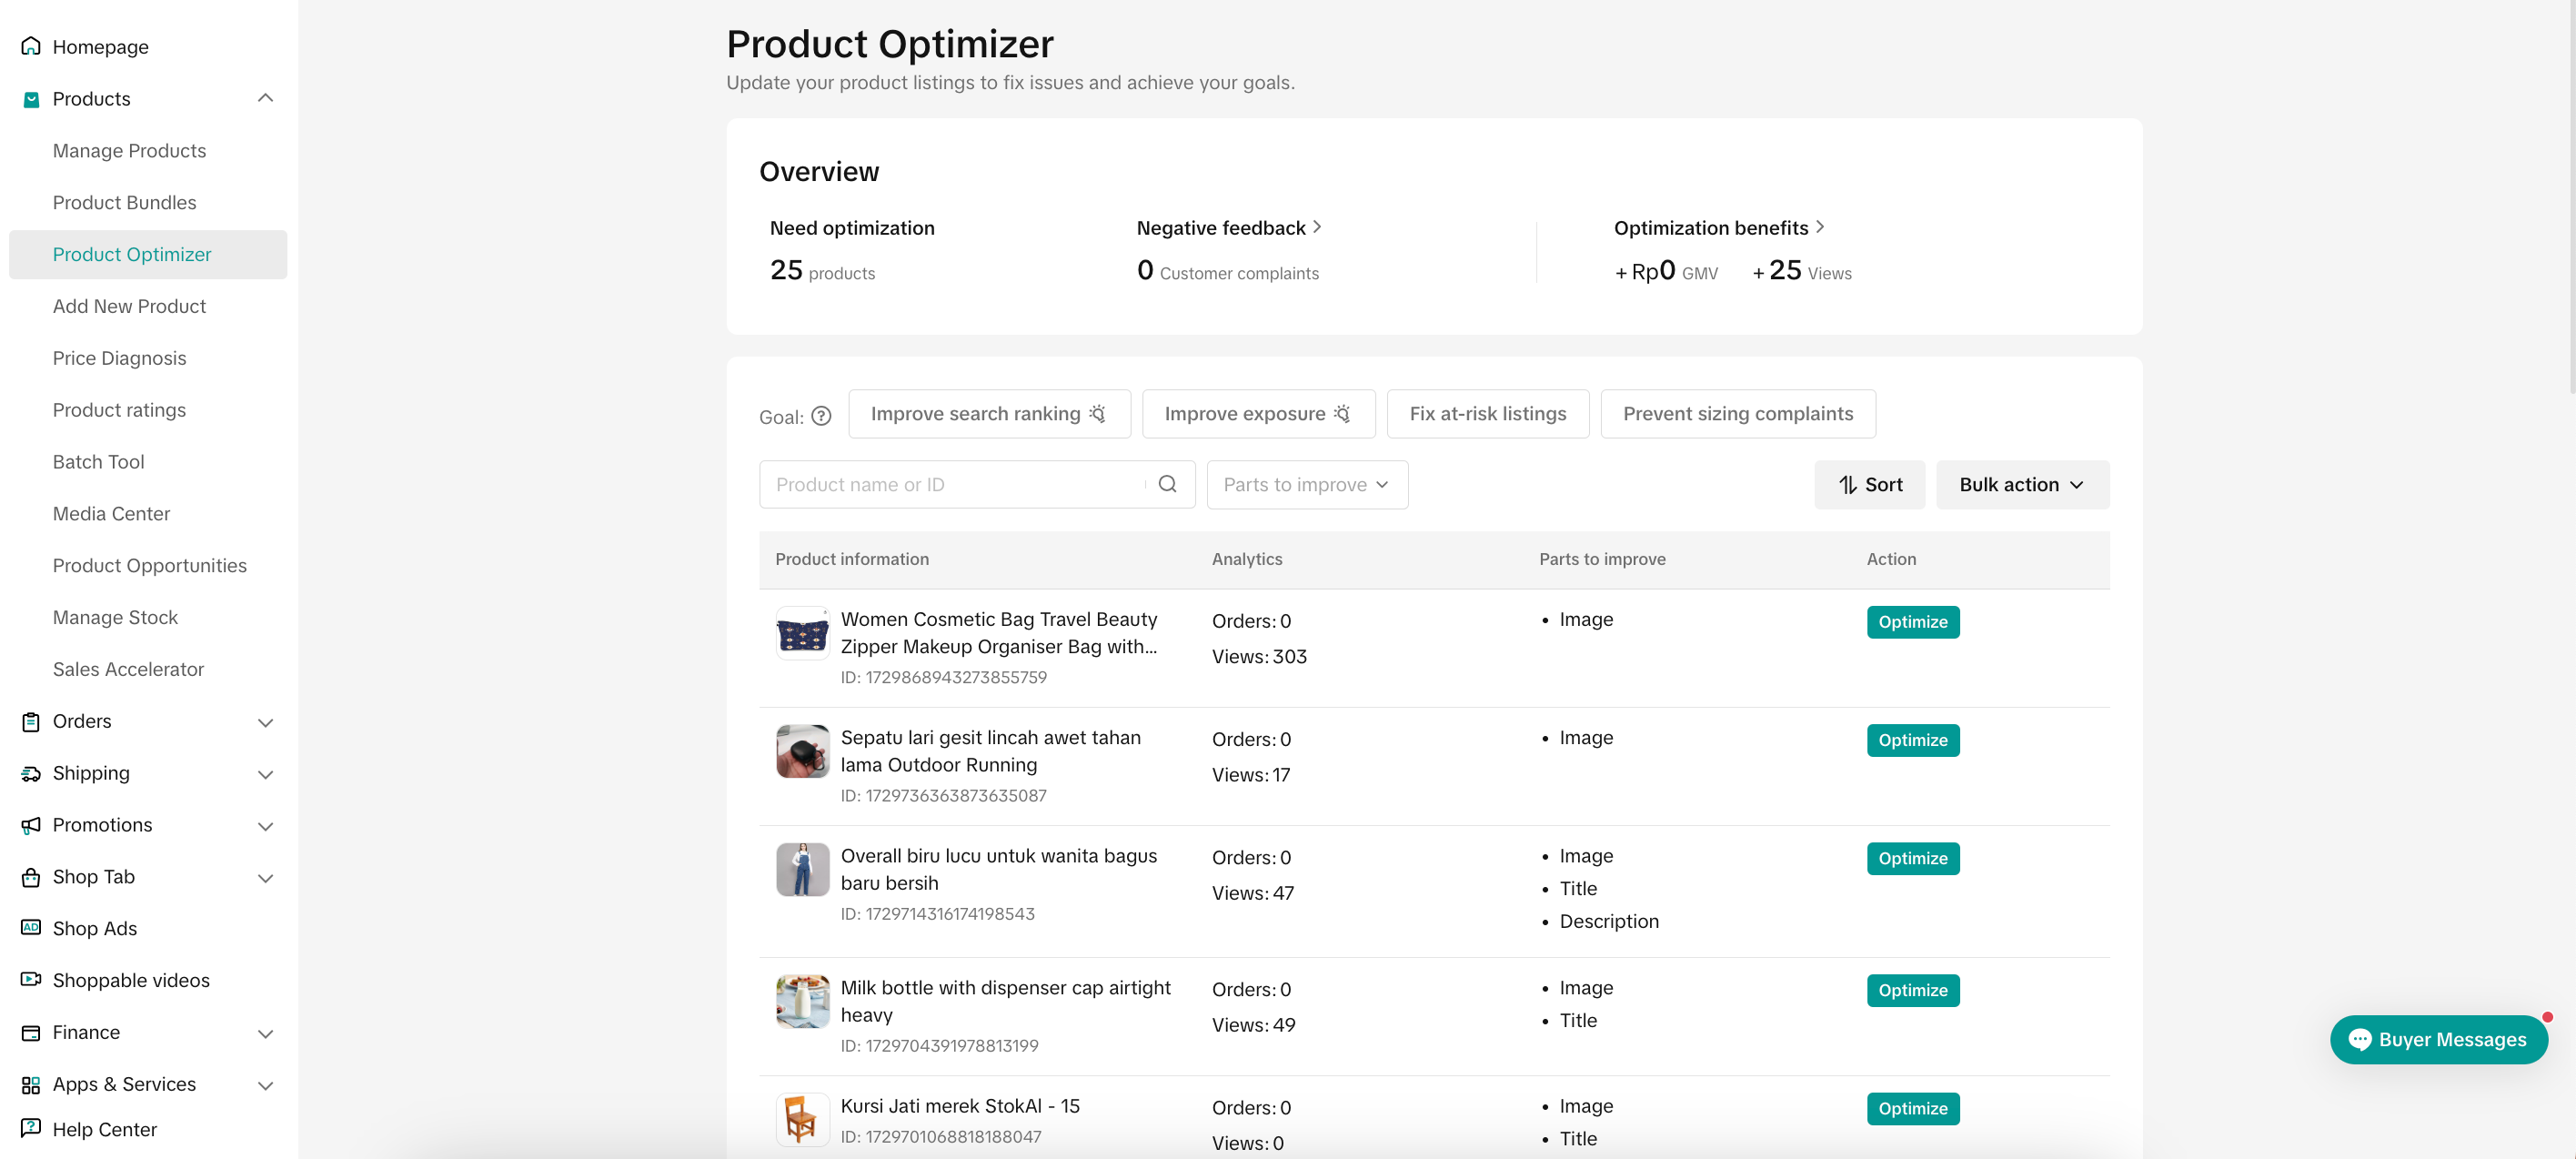Viewport: 2576px width, 1159px height.
Task: Click the Help Center chat icon
Action: (31, 1128)
